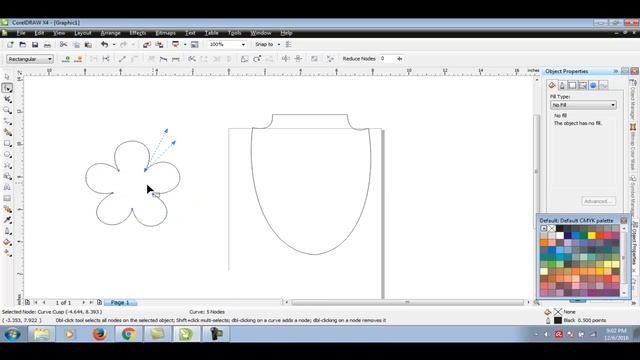Select the Polygon tool
Viewport: 640px width, 360px height.
(7, 165)
